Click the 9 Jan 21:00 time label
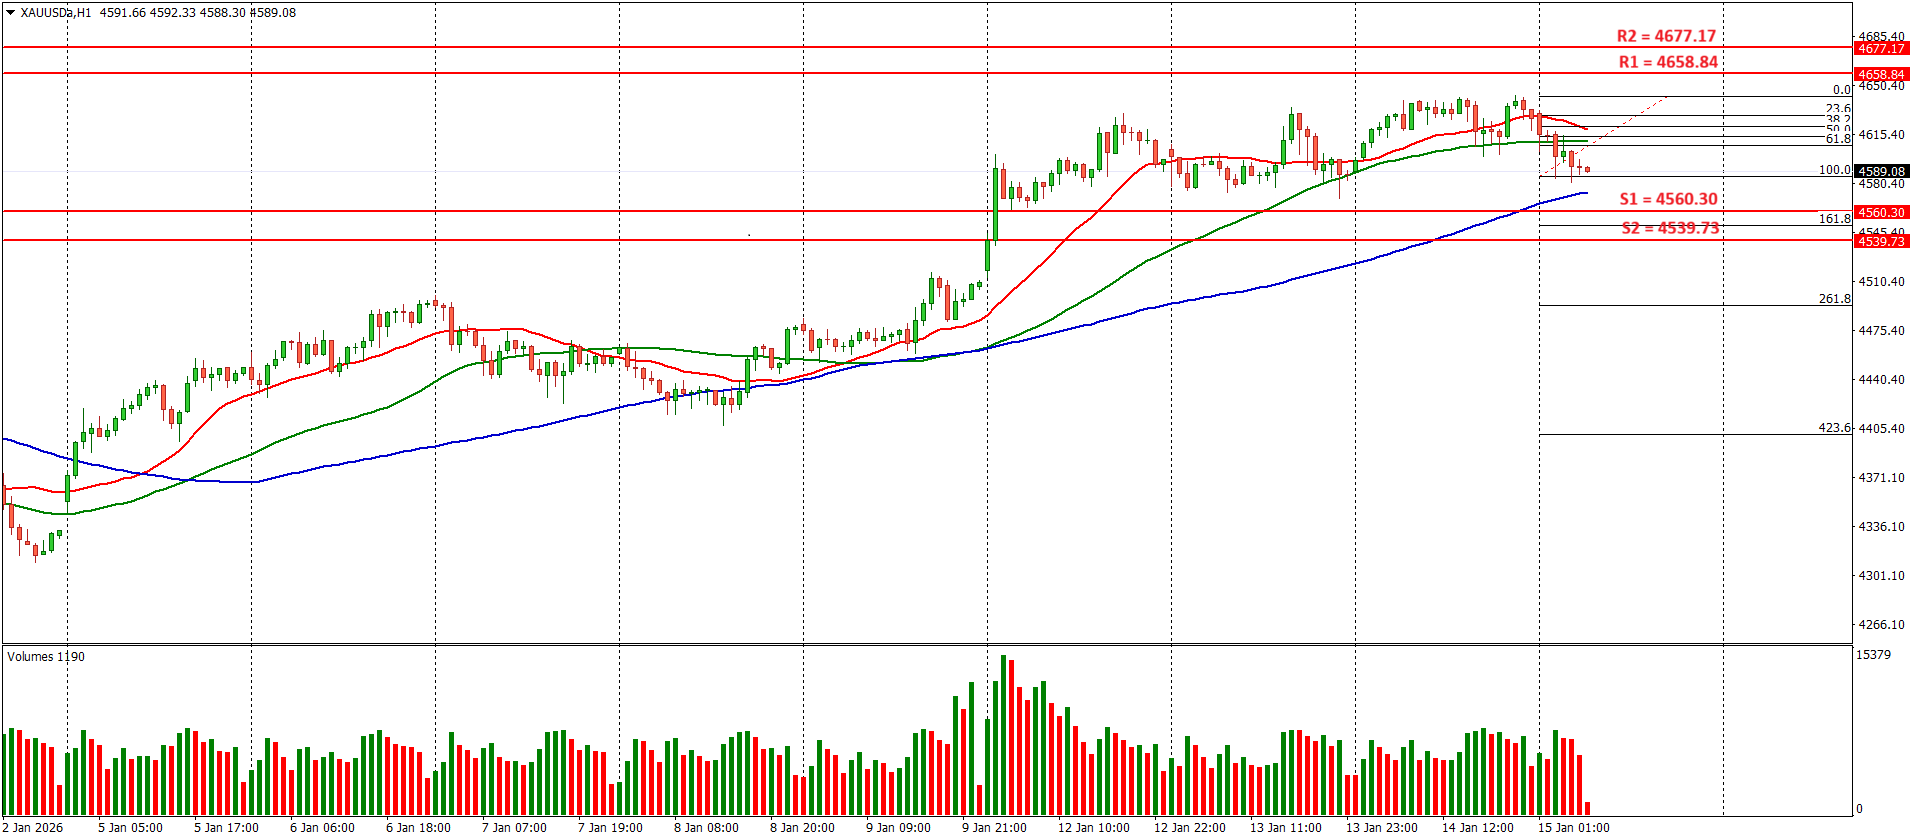Viewport: 1916px width, 840px height. 994,827
